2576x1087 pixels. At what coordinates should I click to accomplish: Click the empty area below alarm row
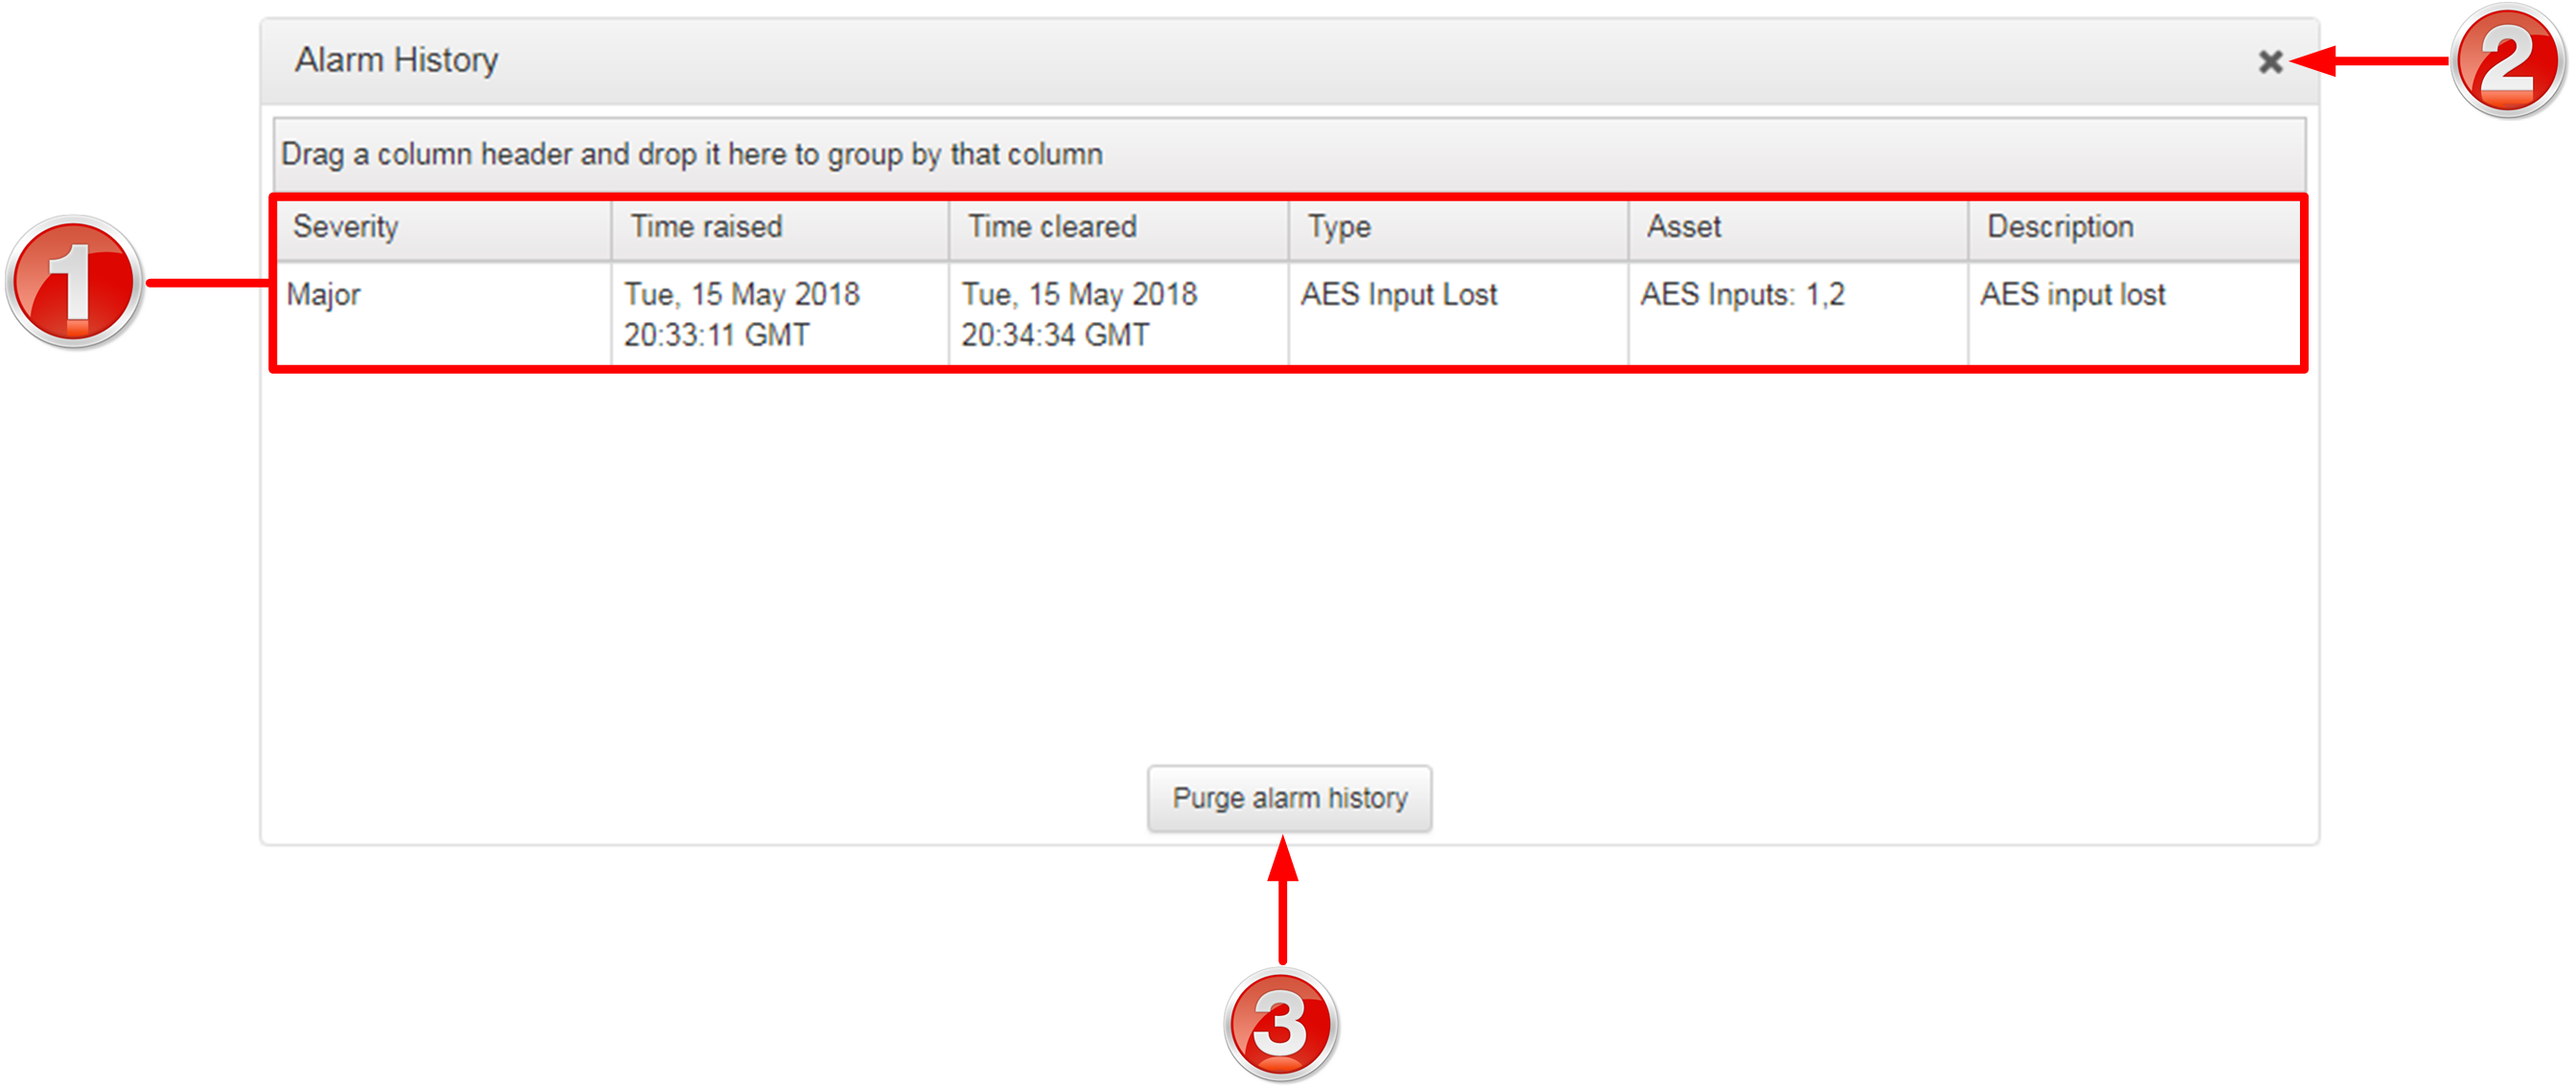1288,560
